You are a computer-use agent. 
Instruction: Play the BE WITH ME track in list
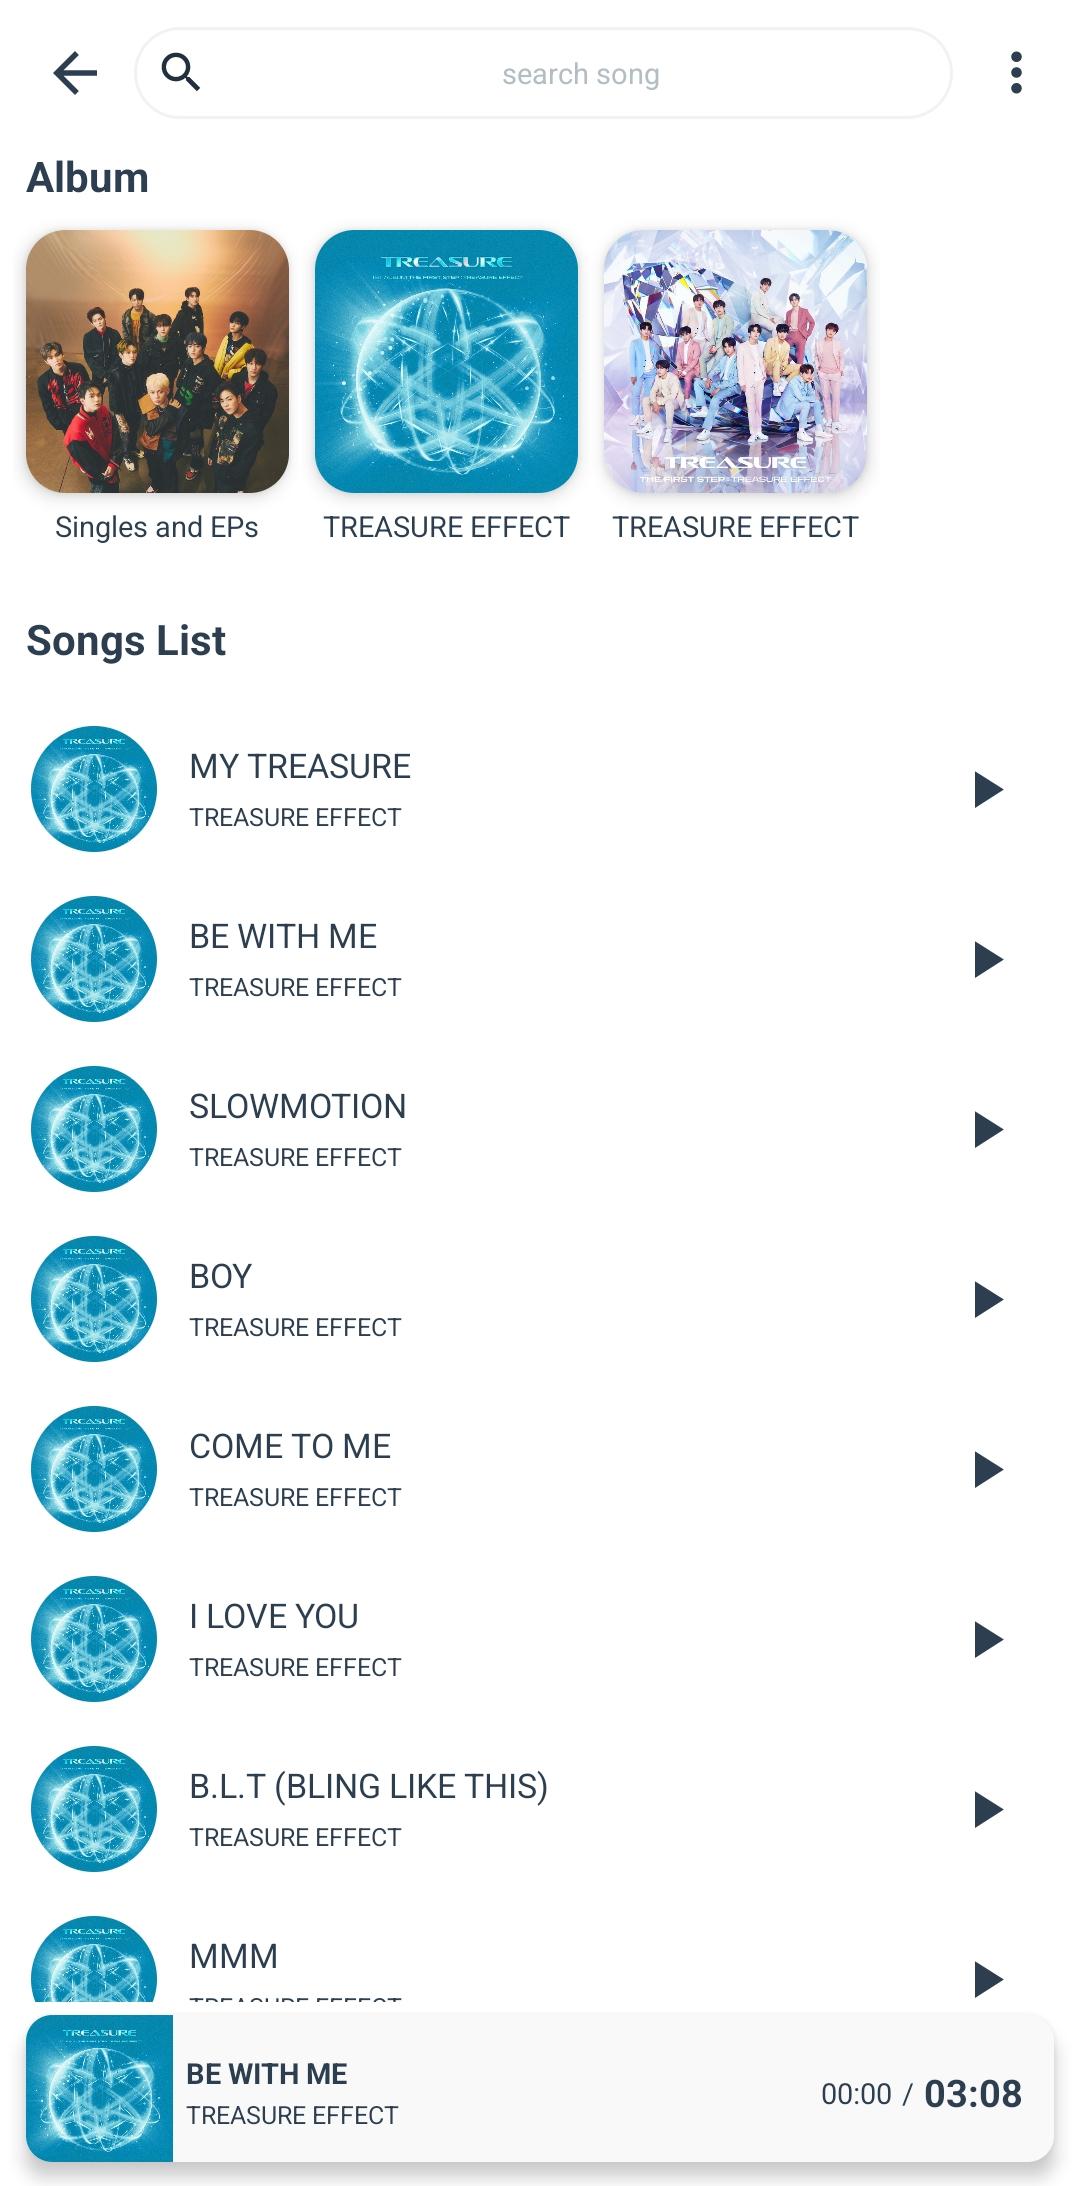988,959
